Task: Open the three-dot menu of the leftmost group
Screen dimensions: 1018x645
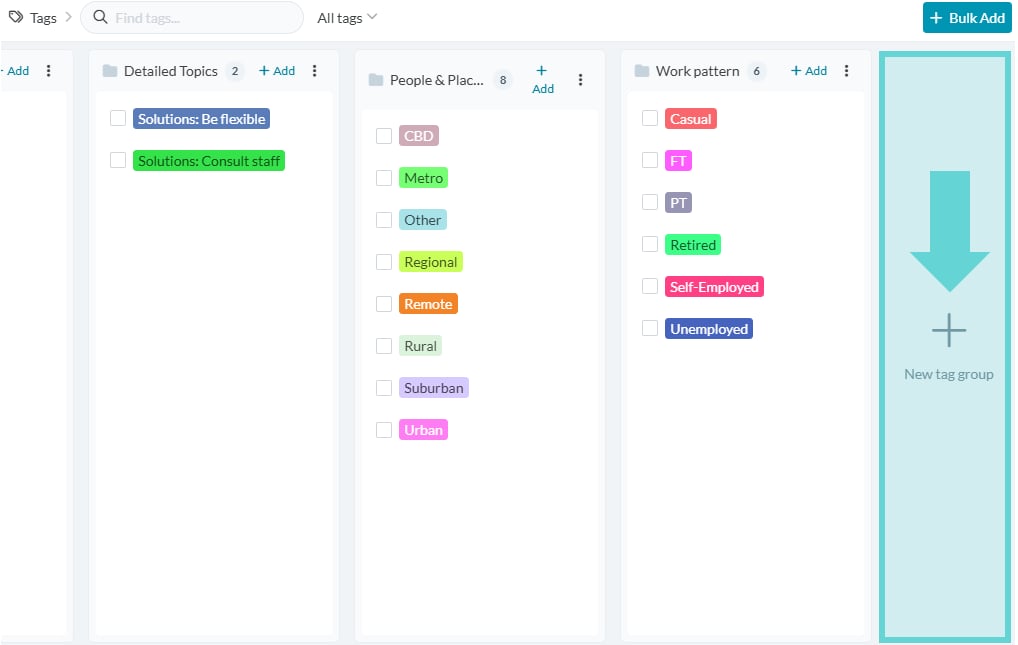Action: 49,71
